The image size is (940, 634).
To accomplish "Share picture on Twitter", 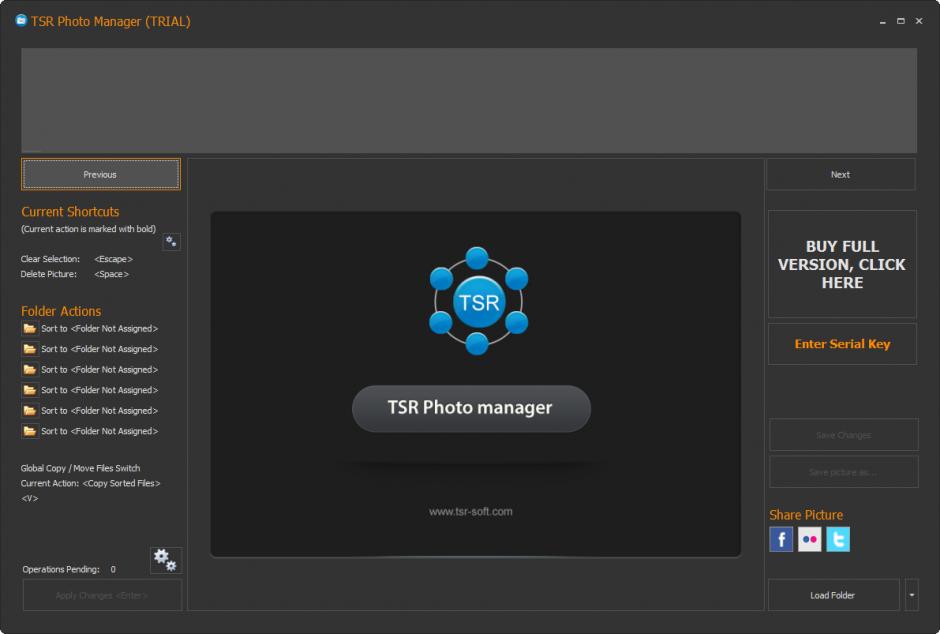I will click(x=838, y=539).
